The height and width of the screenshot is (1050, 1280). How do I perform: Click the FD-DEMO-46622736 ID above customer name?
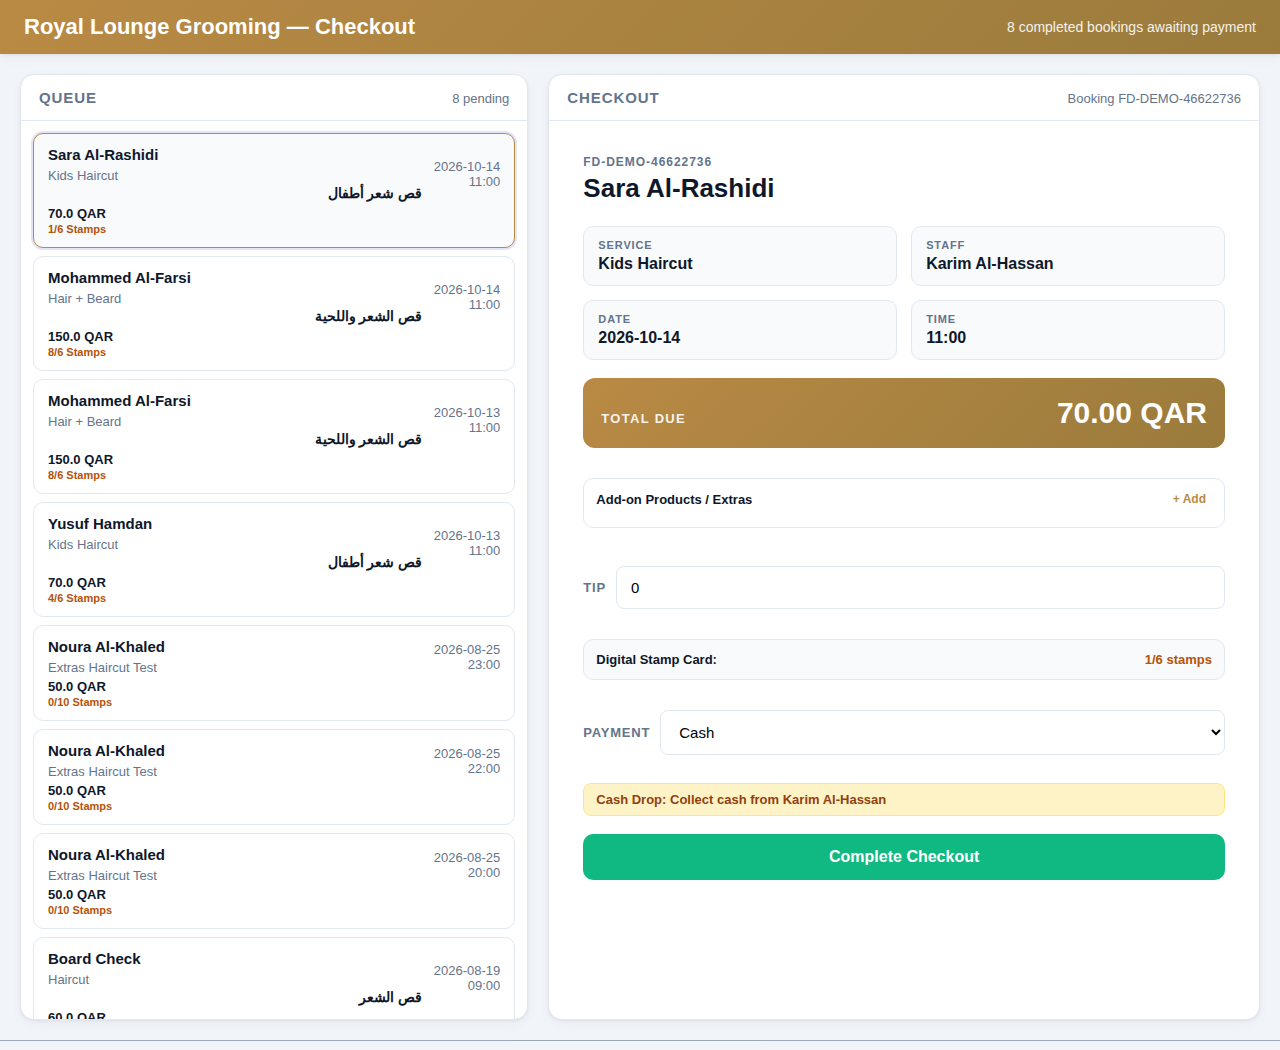[x=648, y=162]
